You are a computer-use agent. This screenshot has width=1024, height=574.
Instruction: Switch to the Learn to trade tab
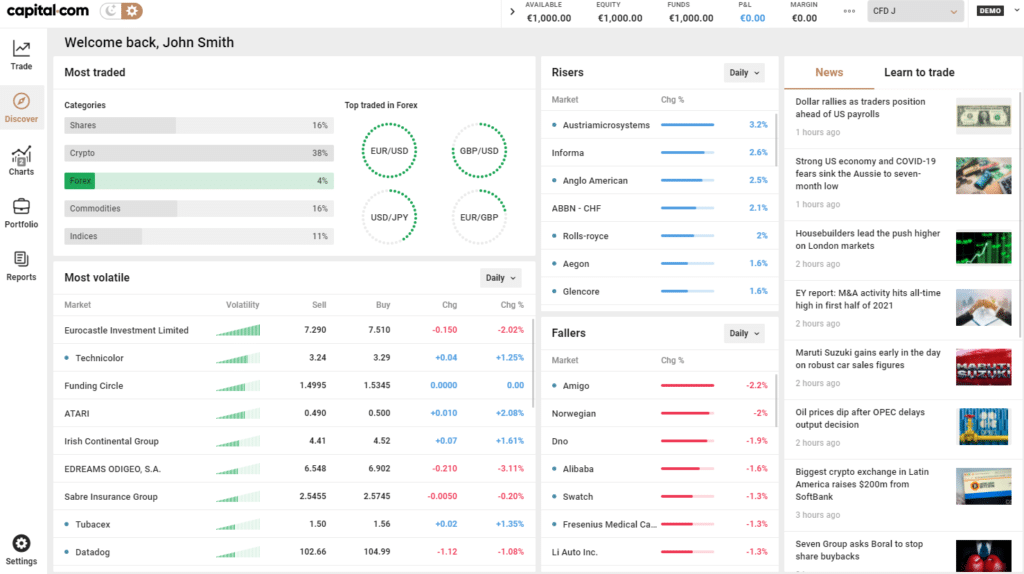coord(919,72)
